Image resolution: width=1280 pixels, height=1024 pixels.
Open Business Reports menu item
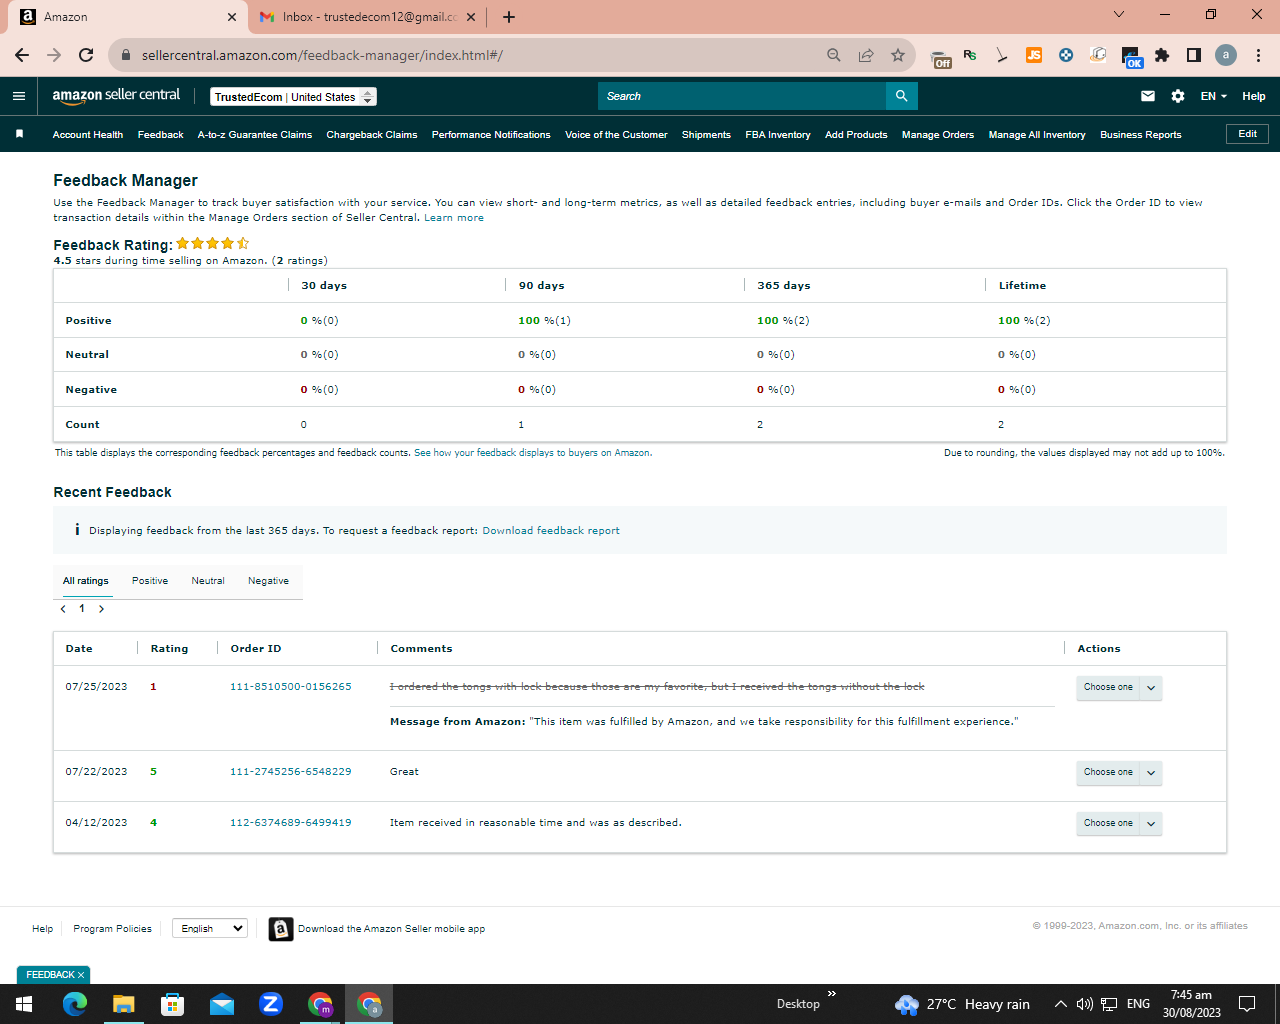coord(1141,135)
